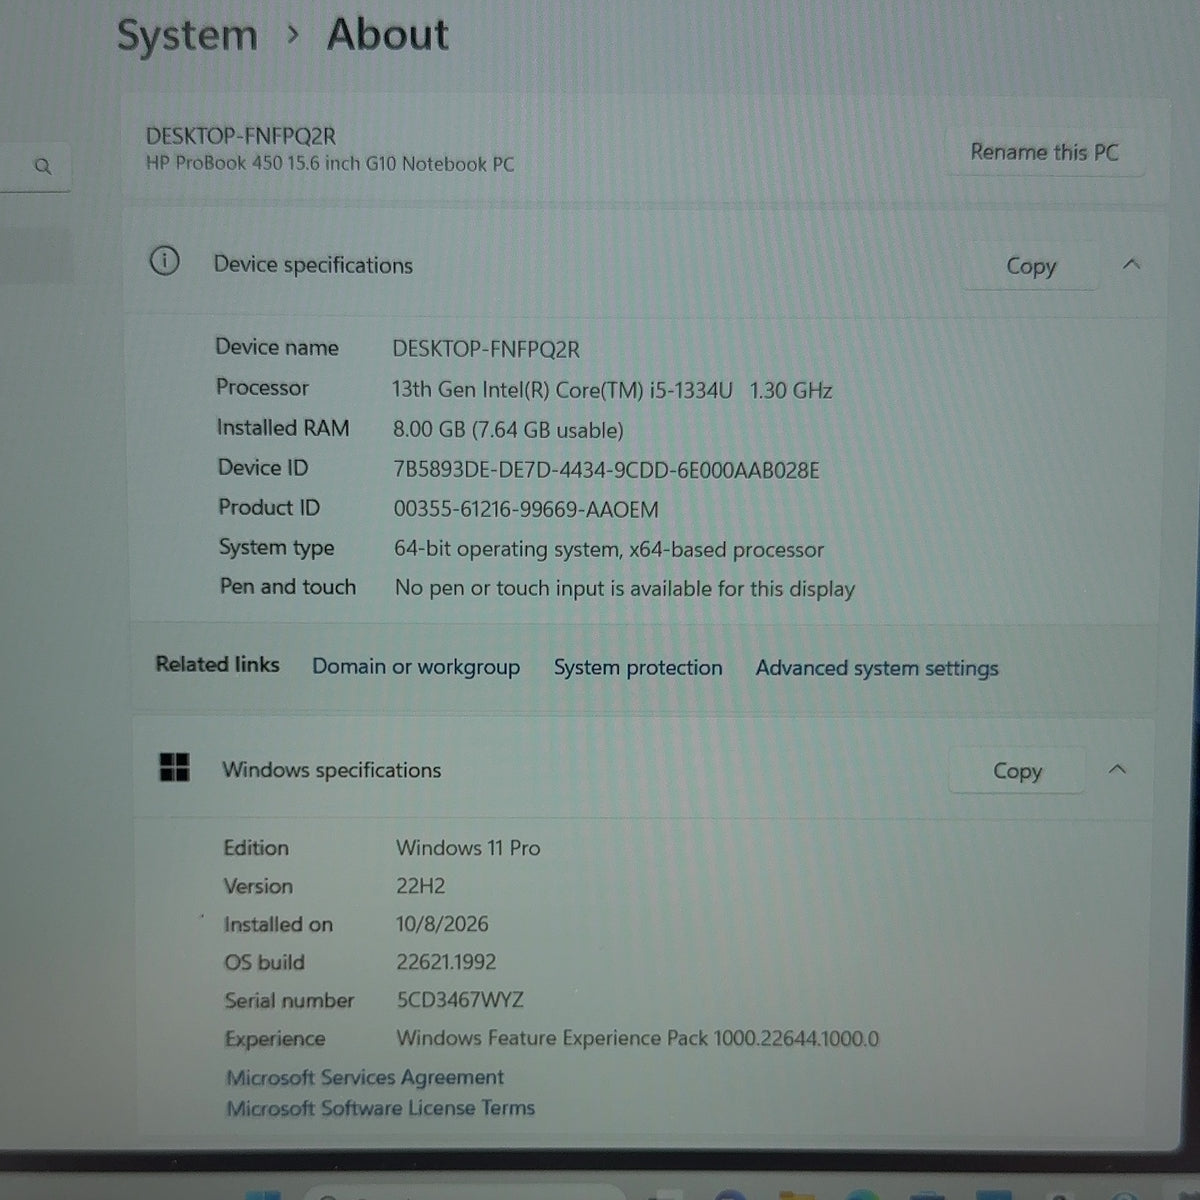Collapse the Device specifications section chevron
Image resolution: width=1200 pixels, height=1200 pixels.
tap(1131, 264)
